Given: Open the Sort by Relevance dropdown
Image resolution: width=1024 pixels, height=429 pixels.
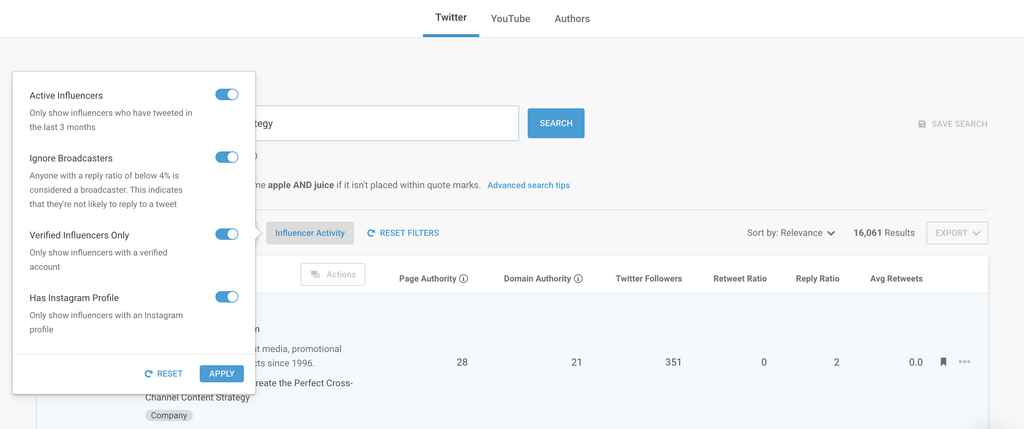Looking at the screenshot, I should 790,233.
